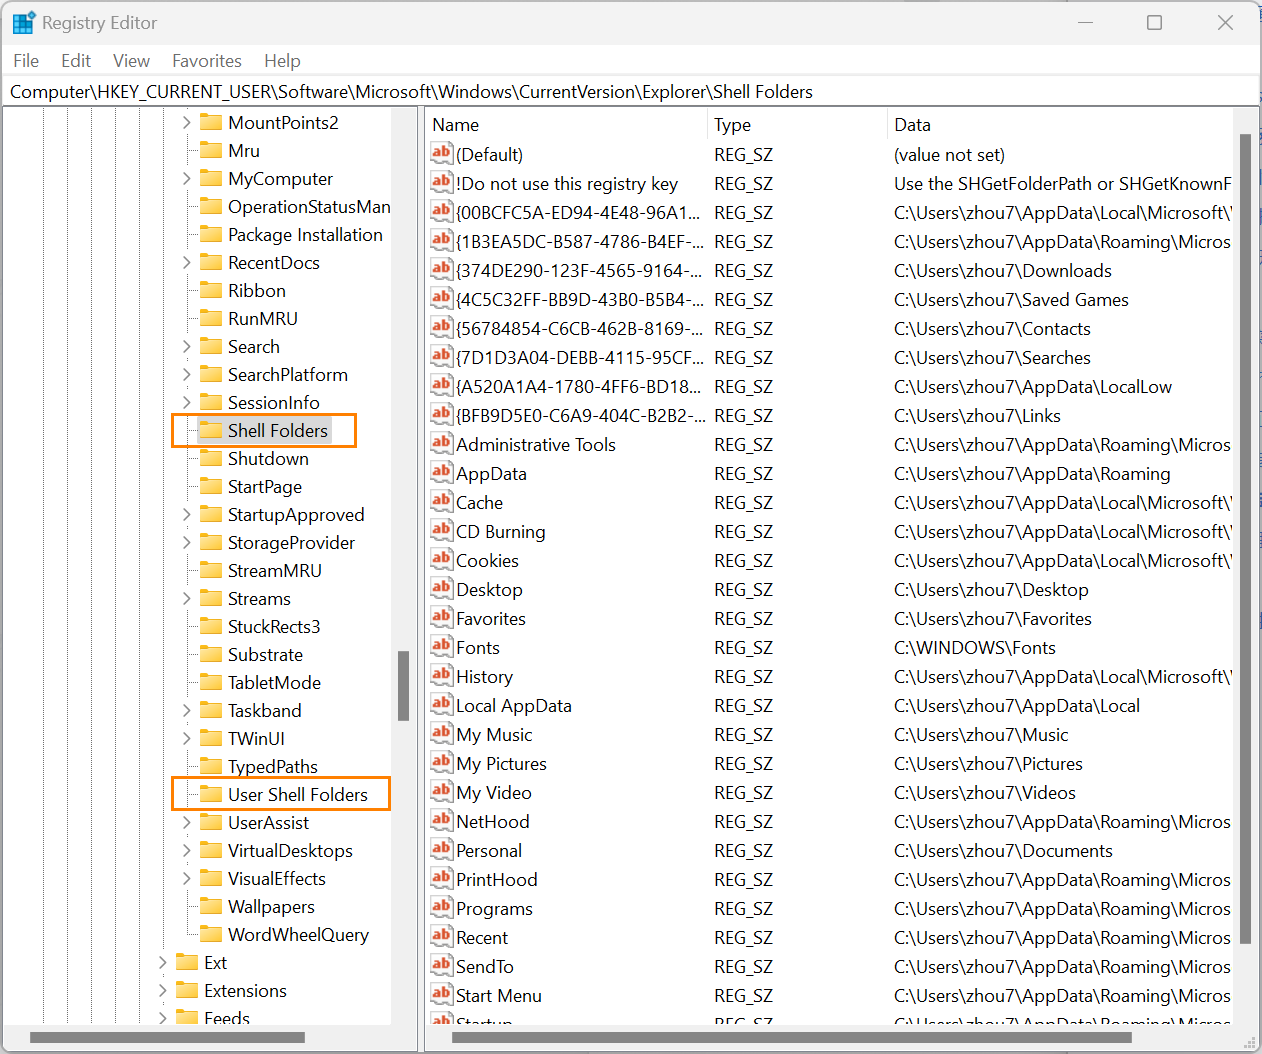Click the string icon beside Favorites value
The width and height of the screenshot is (1262, 1054).
(x=442, y=617)
